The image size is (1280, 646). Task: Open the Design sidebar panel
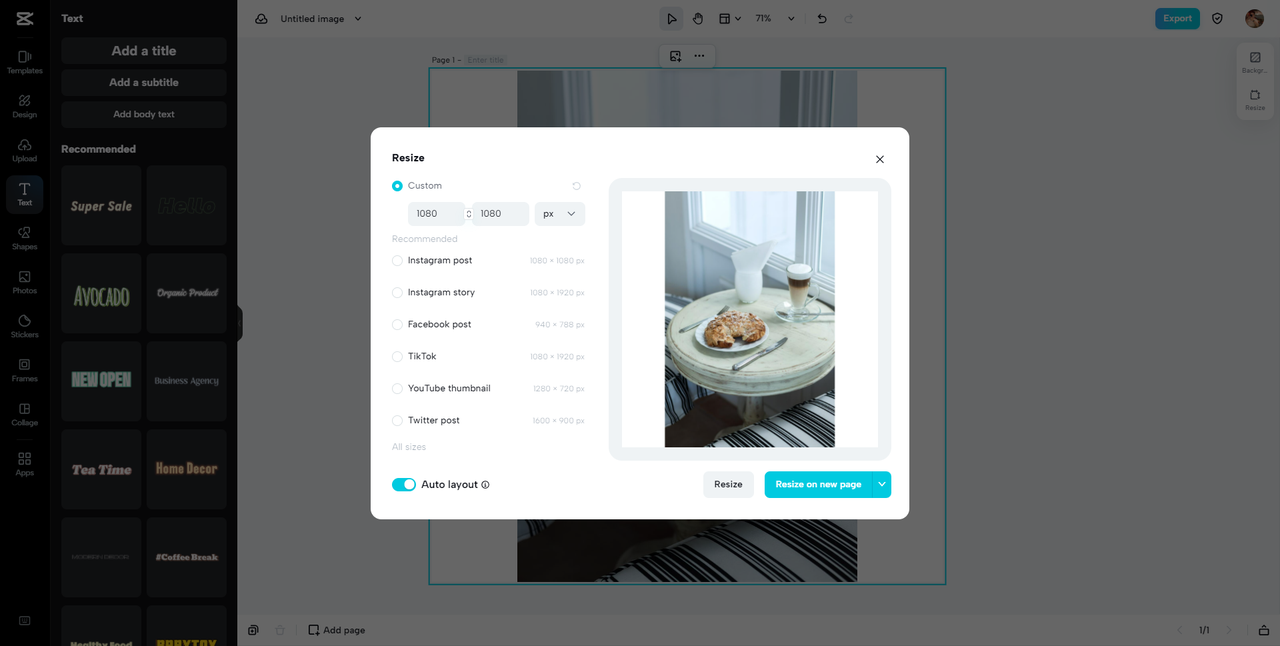(x=24, y=106)
